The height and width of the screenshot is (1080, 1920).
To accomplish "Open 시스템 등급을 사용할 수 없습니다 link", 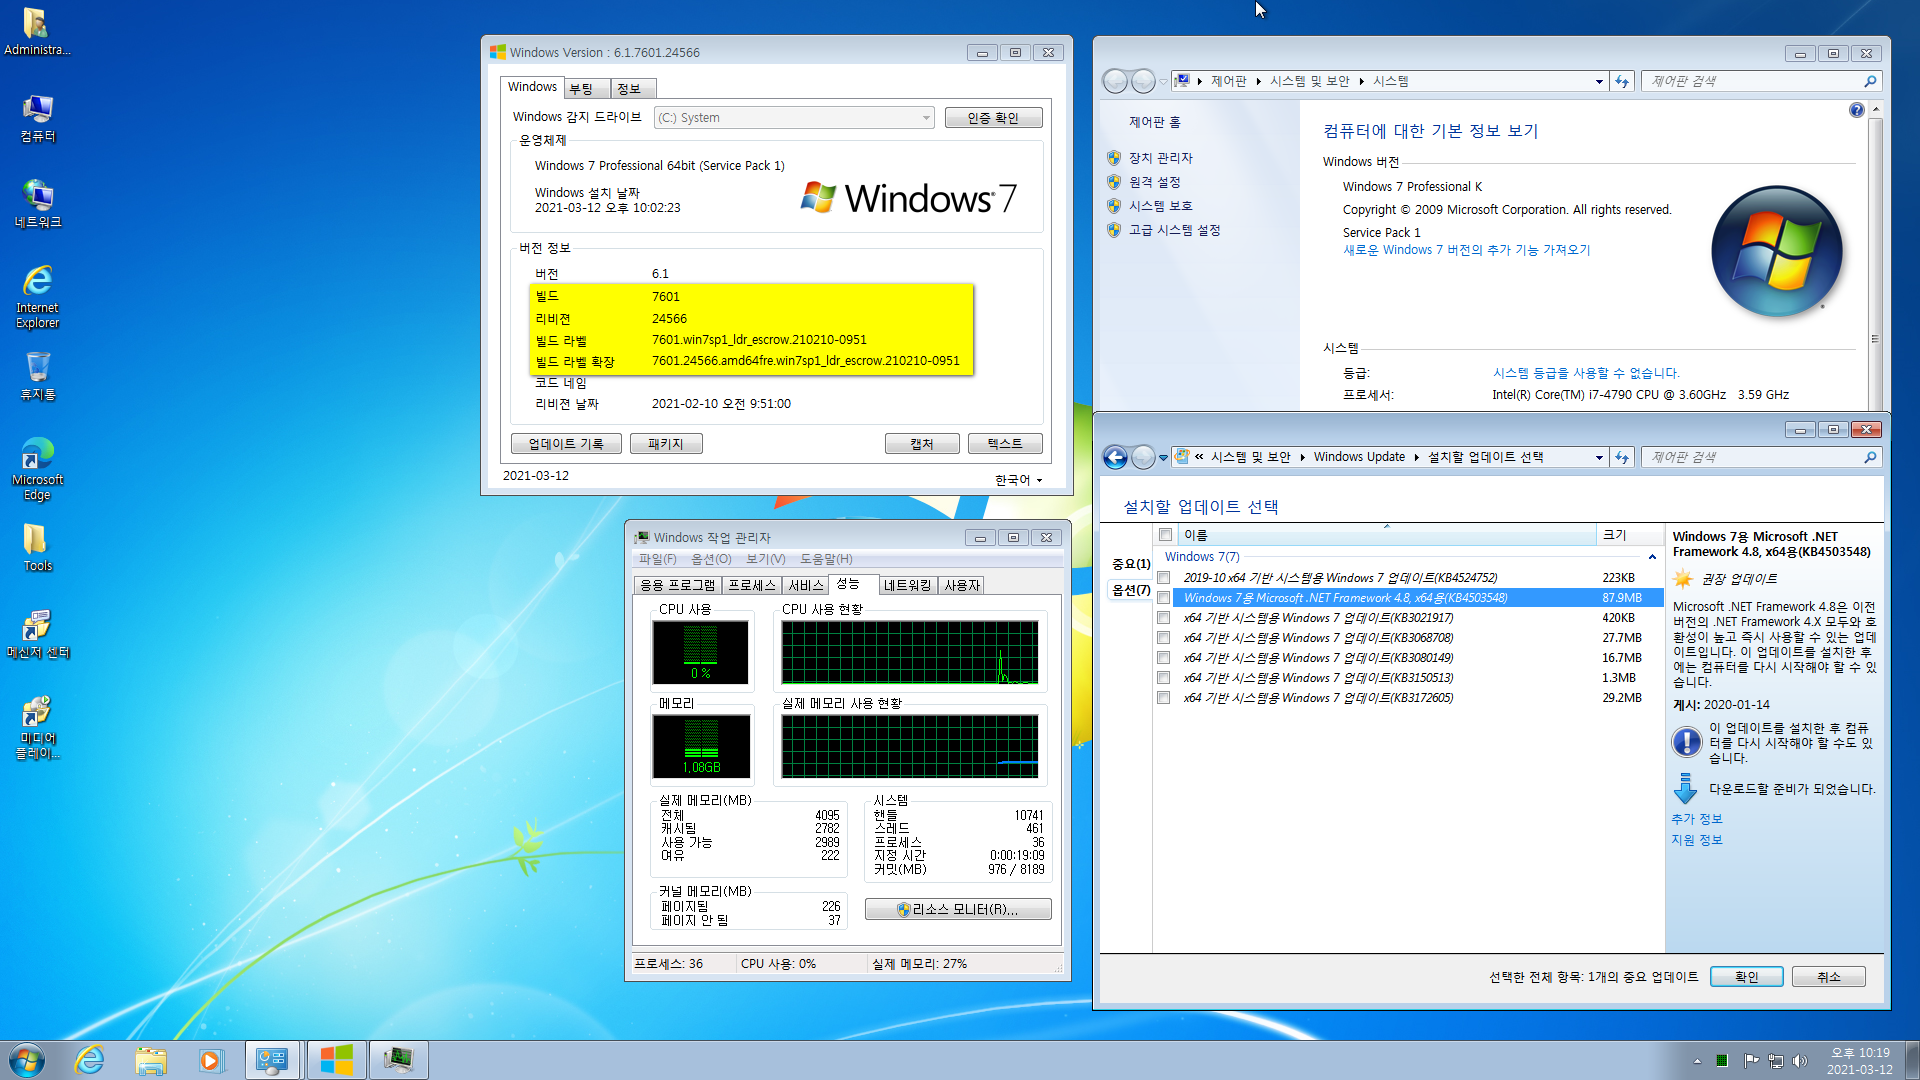I will pos(1586,373).
